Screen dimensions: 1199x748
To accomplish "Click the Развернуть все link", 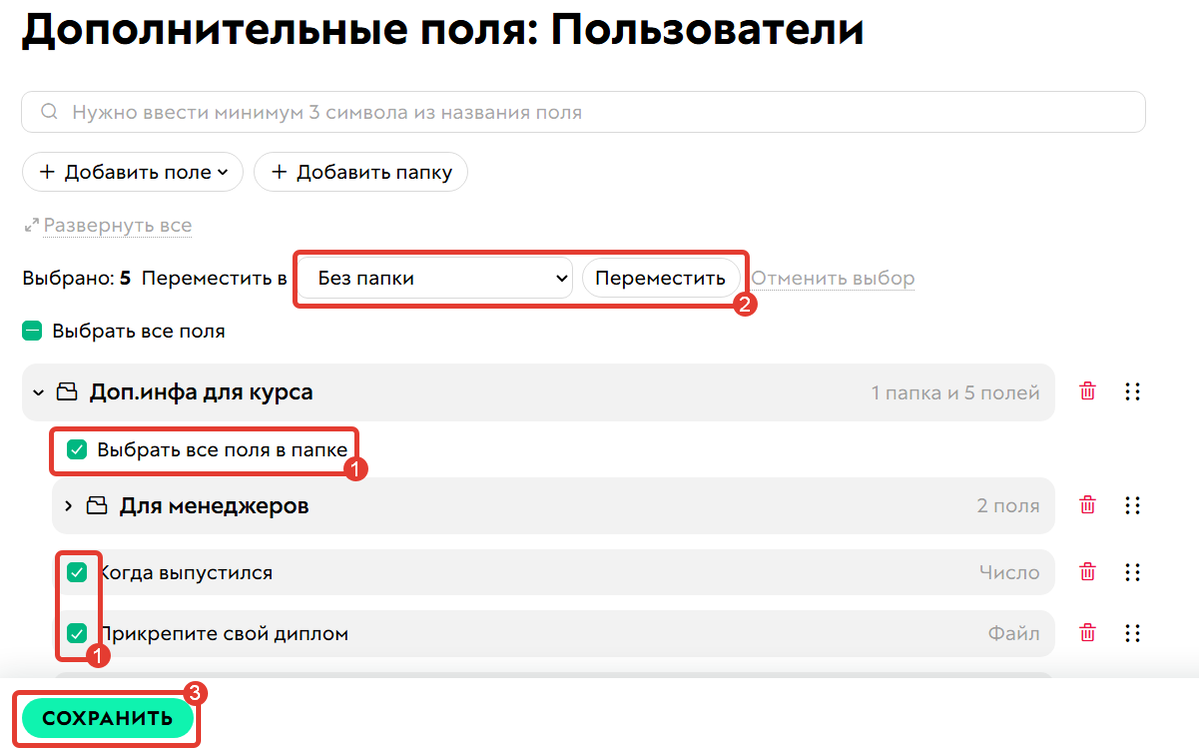I will pos(117,225).
